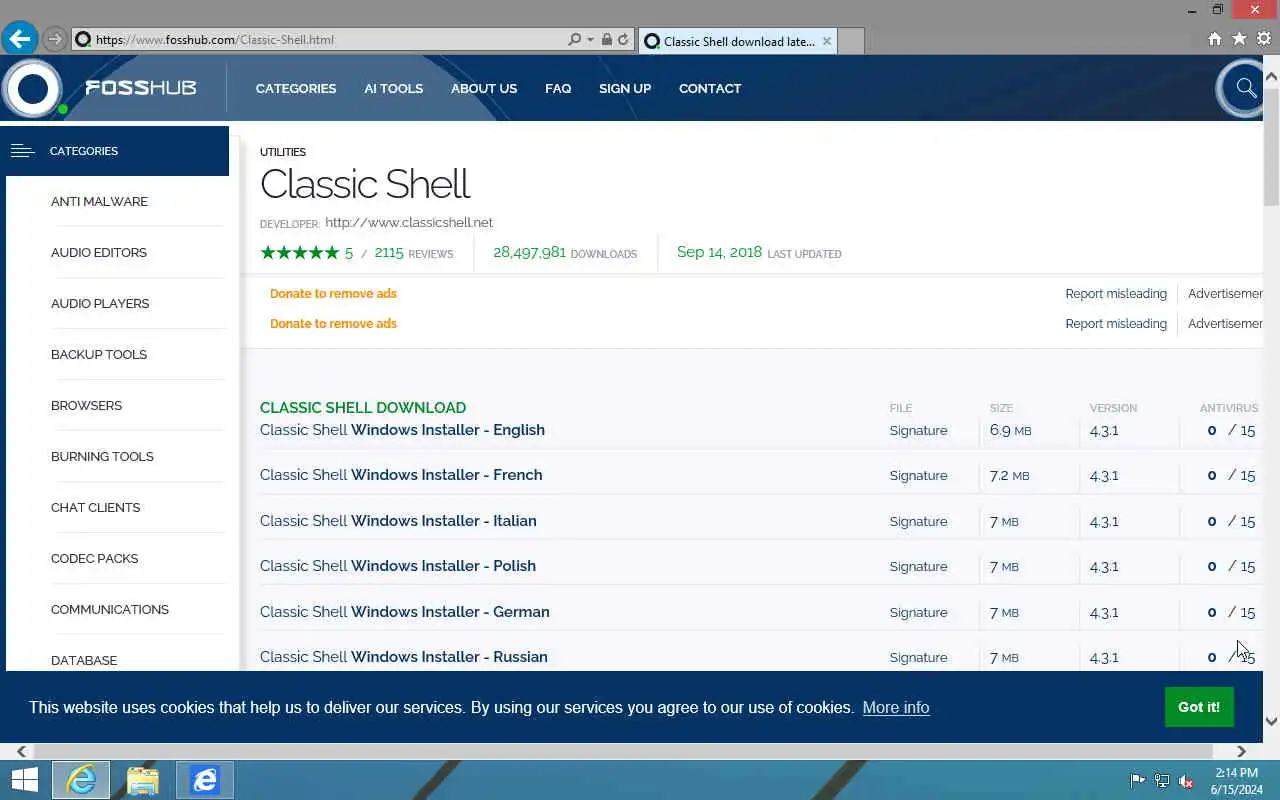Open the More info cookie link
Viewport: 1280px width, 800px height.
(896, 707)
